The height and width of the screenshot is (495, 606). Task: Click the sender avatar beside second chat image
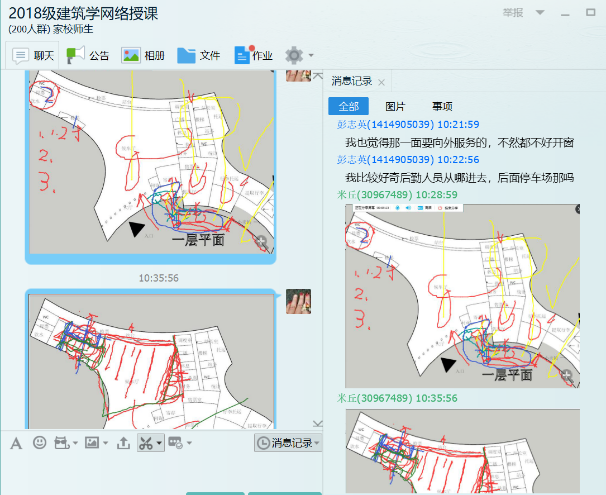[298, 302]
